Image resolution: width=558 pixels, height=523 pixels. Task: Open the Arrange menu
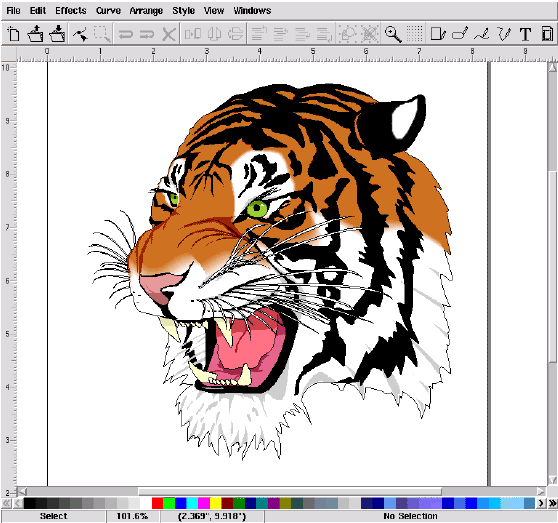coord(146,11)
